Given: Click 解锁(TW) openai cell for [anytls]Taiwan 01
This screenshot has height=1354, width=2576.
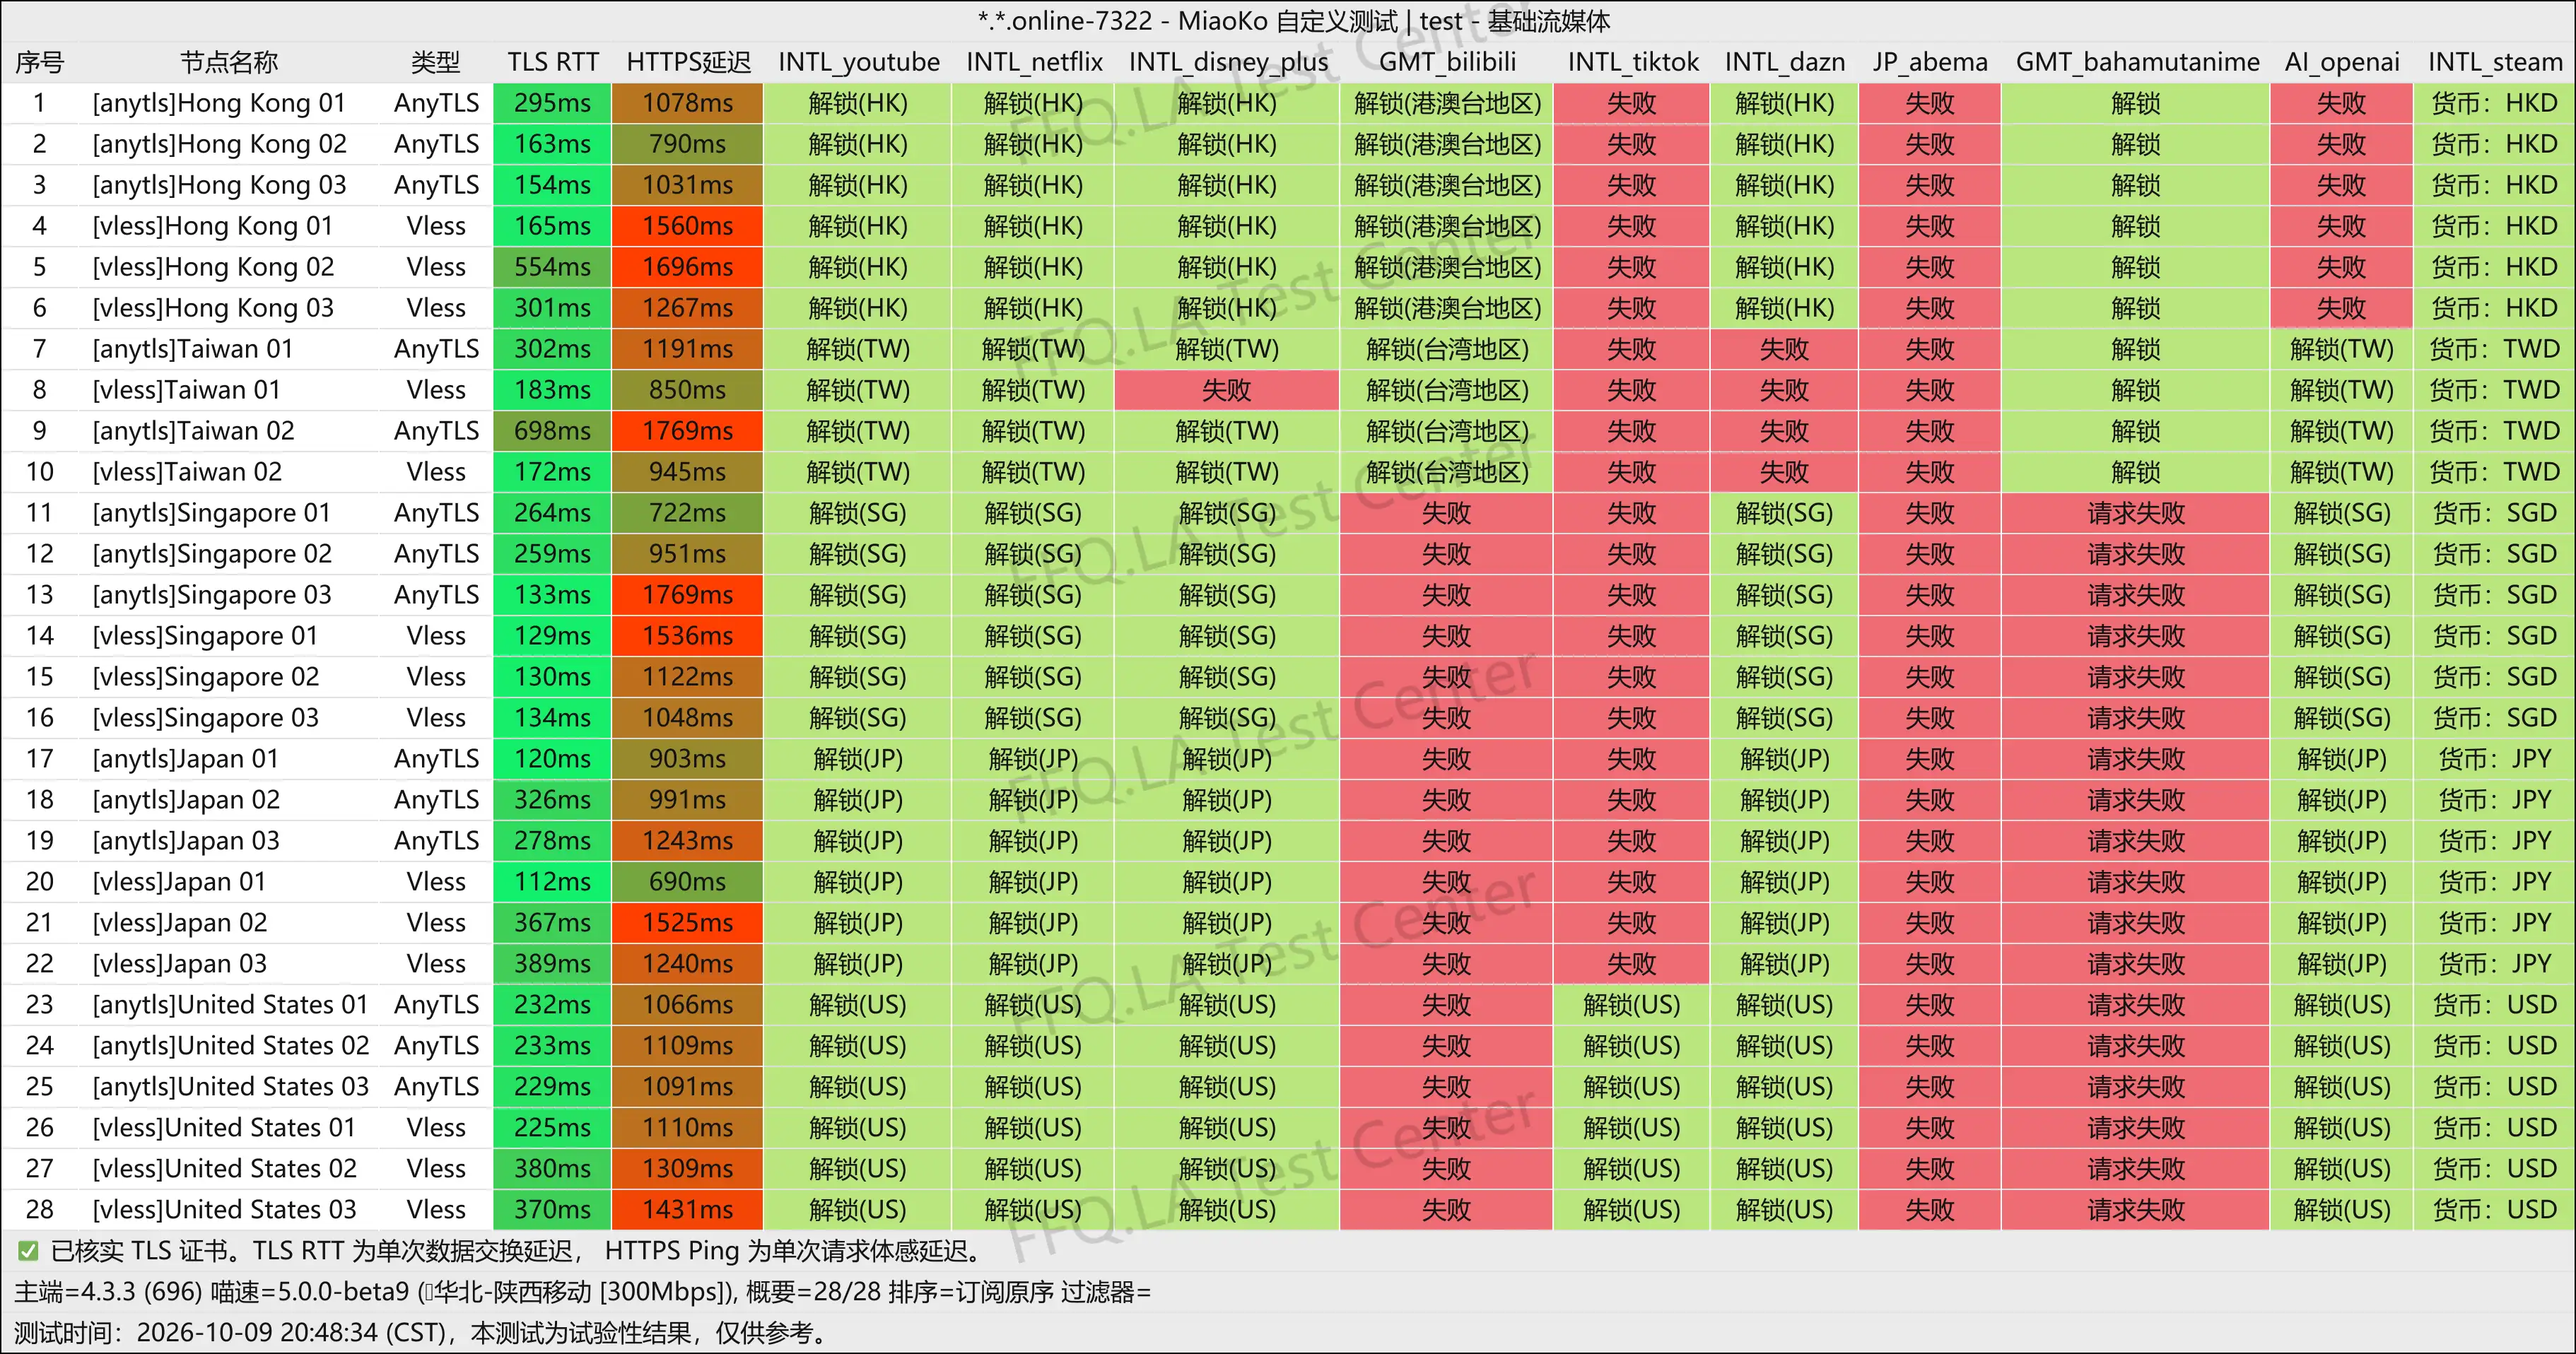Looking at the screenshot, I should (2341, 349).
